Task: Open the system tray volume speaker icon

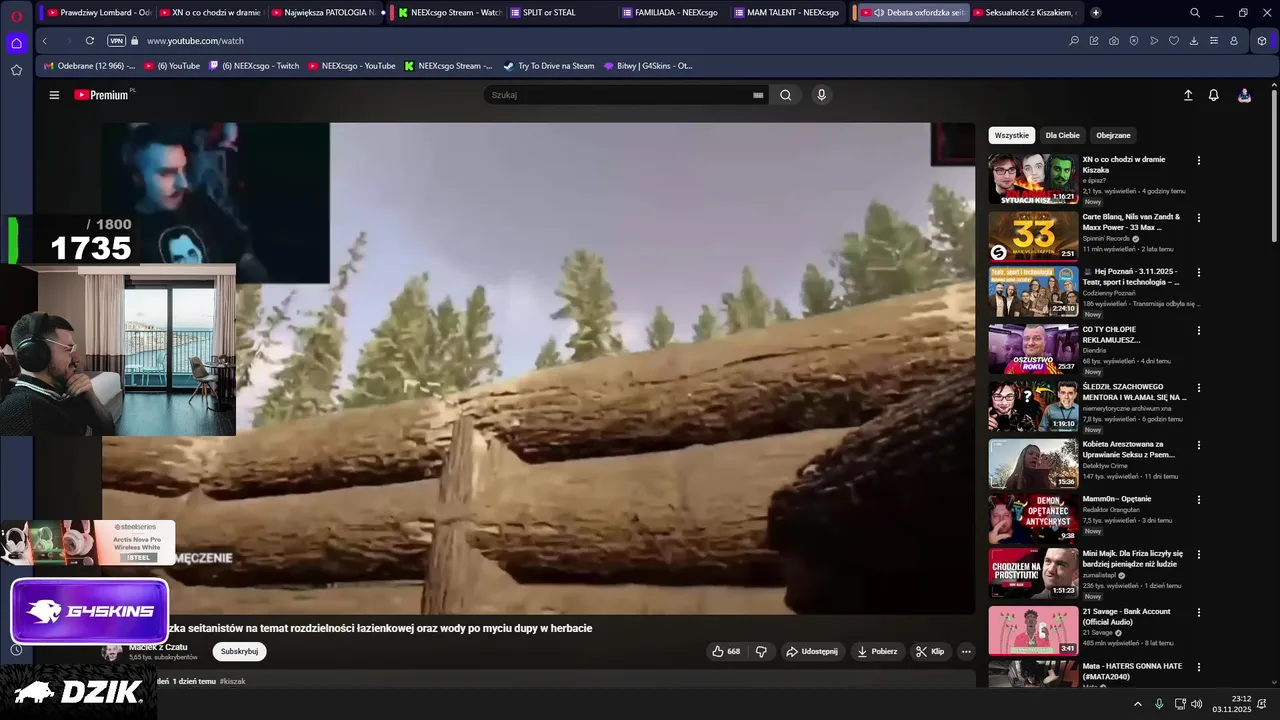Action: 1197,704
